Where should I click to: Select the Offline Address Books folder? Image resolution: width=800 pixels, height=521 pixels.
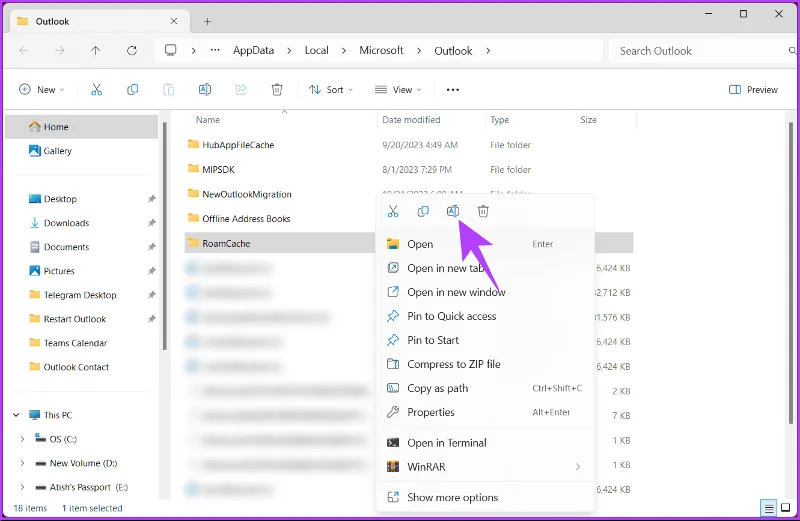pos(239,218)
